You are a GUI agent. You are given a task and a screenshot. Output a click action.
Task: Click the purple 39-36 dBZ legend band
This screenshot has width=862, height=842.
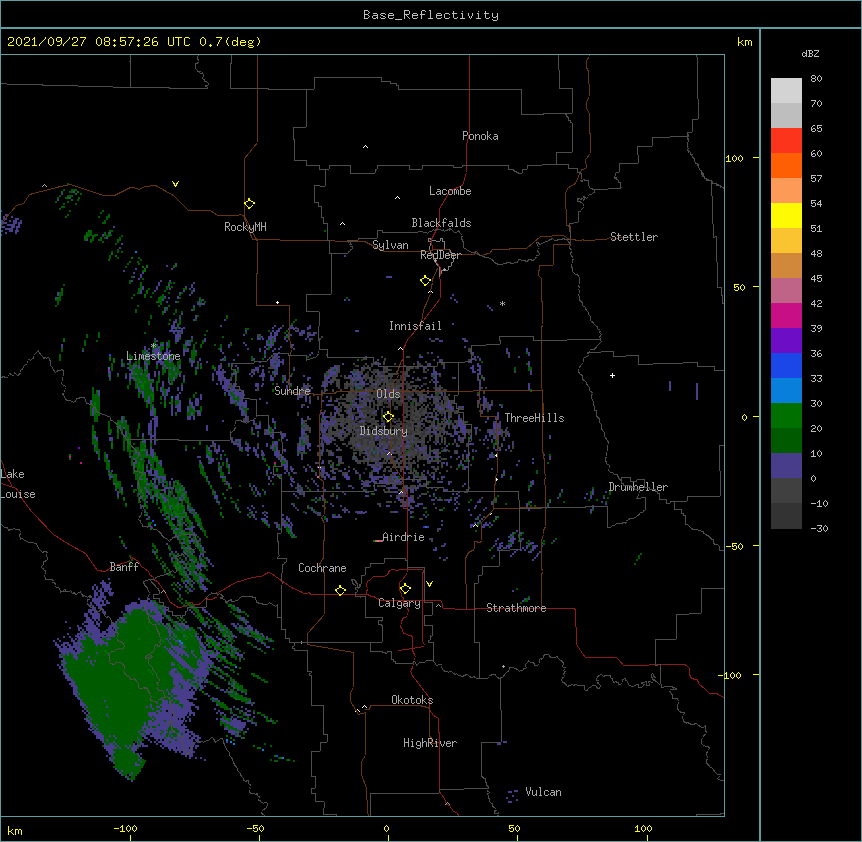click(786, 341)
